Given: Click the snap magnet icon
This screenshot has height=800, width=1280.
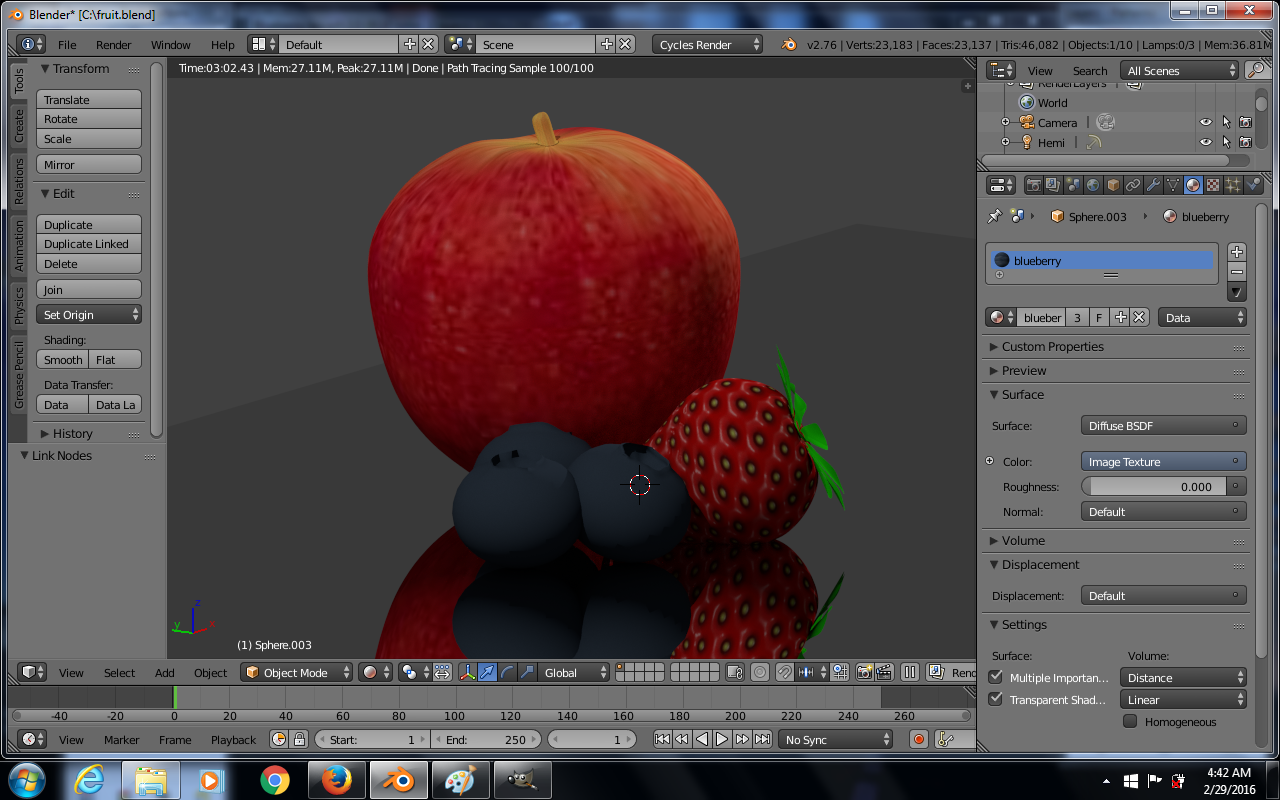Looking at the screenshot, I should pos(784,672).
